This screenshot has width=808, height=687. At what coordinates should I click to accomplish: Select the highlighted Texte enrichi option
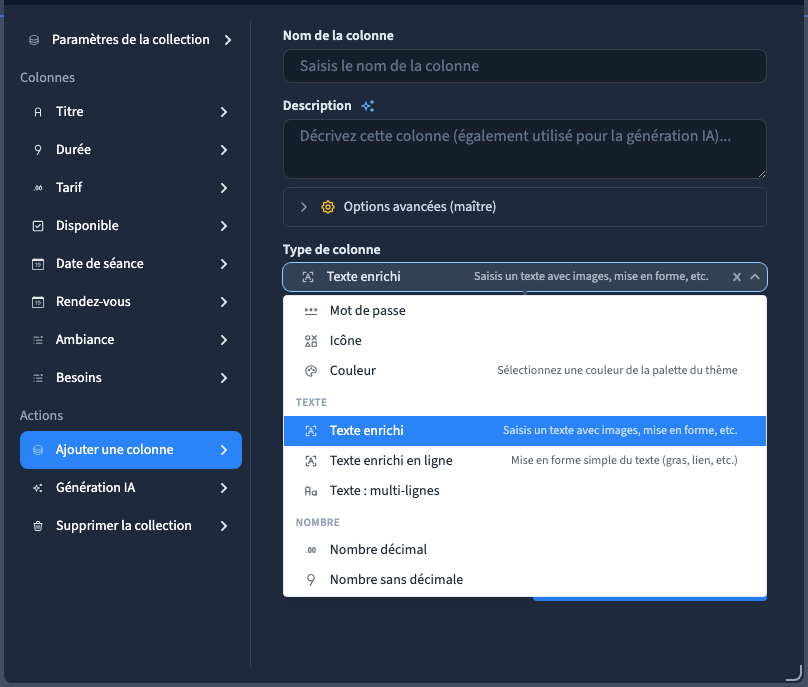[525, 431]
